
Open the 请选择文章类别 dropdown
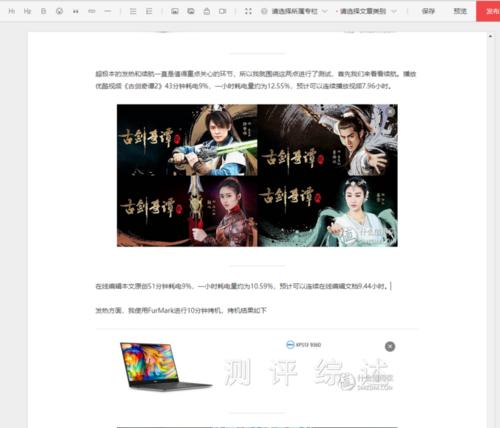tap(368, 11)
